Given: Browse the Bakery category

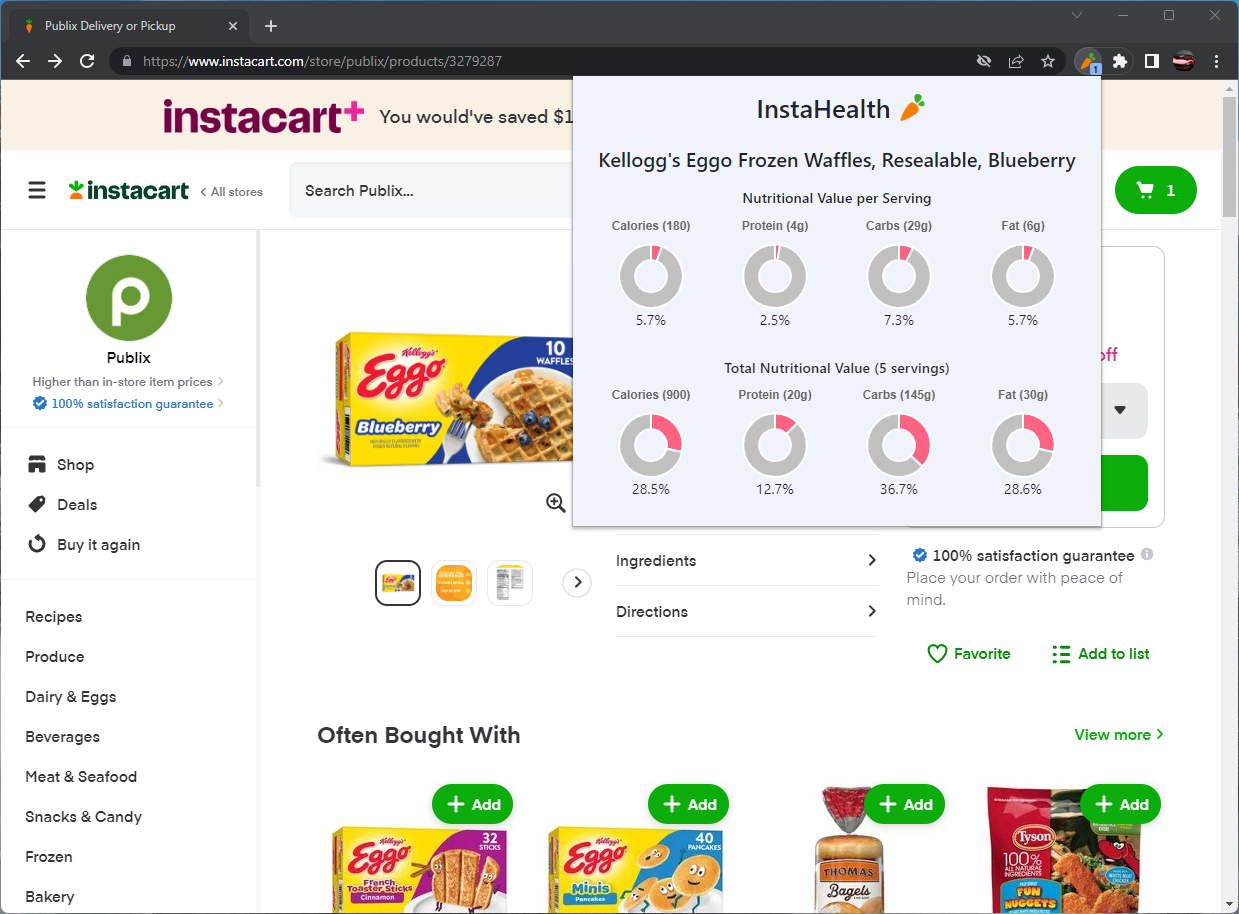Looking at the screenshot, I should pyautogui.click(x=50, y=897).
